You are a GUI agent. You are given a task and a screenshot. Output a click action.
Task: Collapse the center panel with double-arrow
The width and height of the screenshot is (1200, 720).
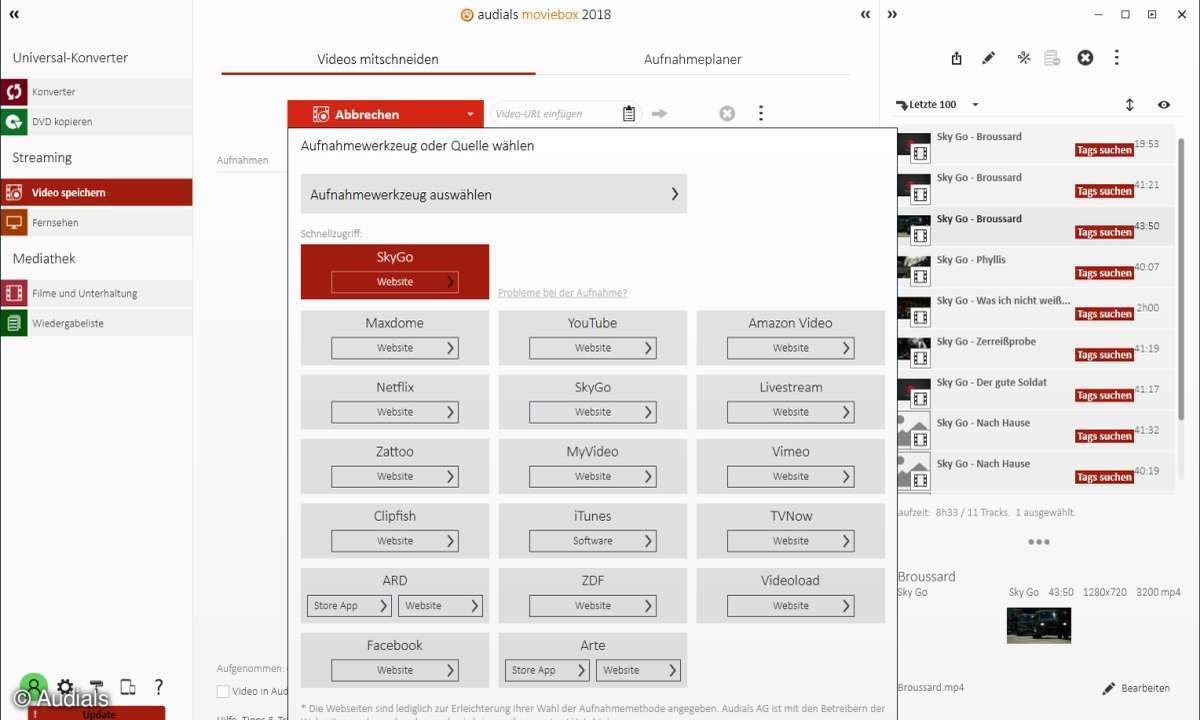coord(866,15)
